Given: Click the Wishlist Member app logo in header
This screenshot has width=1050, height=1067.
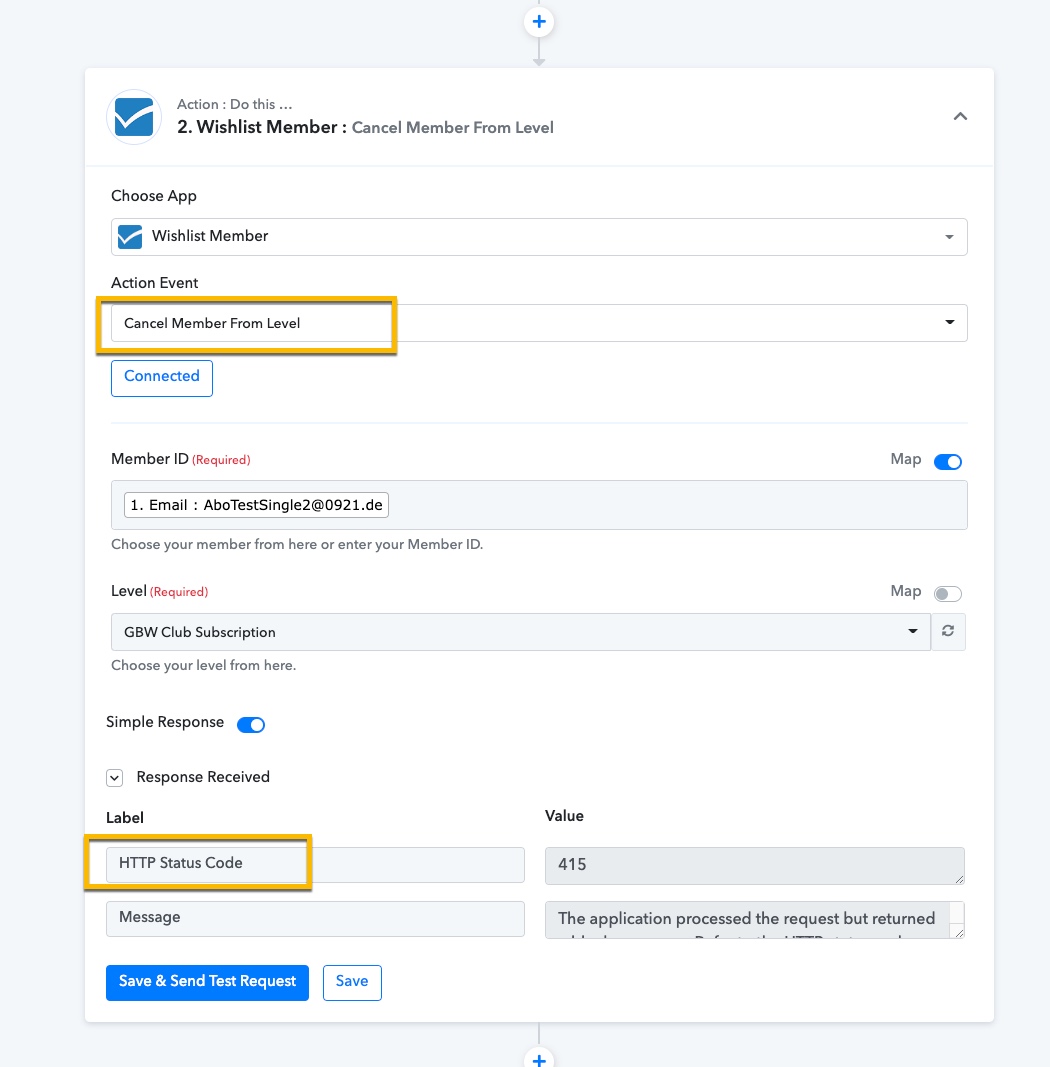Looking at the screenshot, I should coord(134,117).
